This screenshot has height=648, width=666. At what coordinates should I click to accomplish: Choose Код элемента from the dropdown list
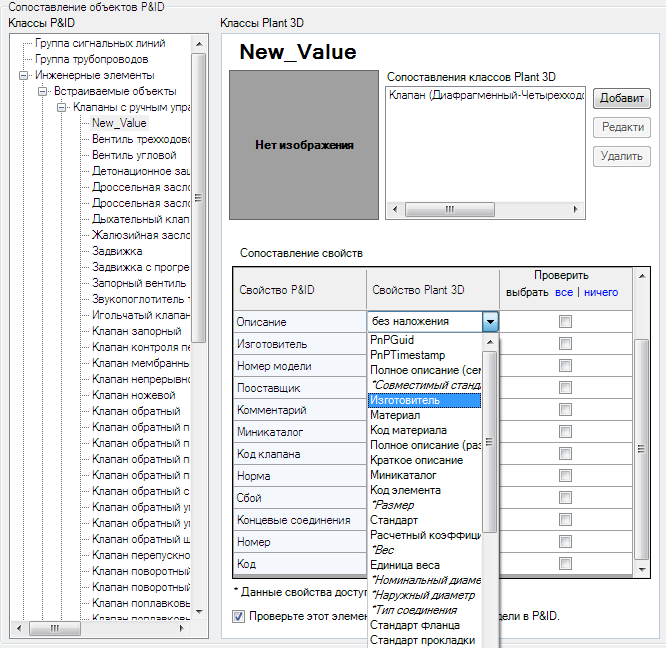[x=405, y=490]
